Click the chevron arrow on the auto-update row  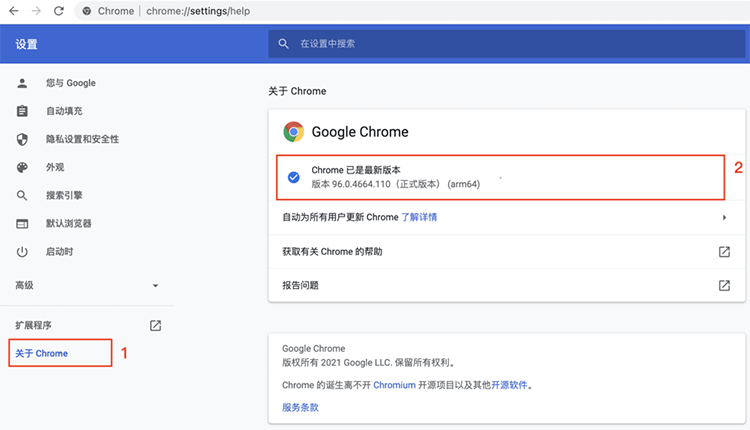click(x=724, y=217)
